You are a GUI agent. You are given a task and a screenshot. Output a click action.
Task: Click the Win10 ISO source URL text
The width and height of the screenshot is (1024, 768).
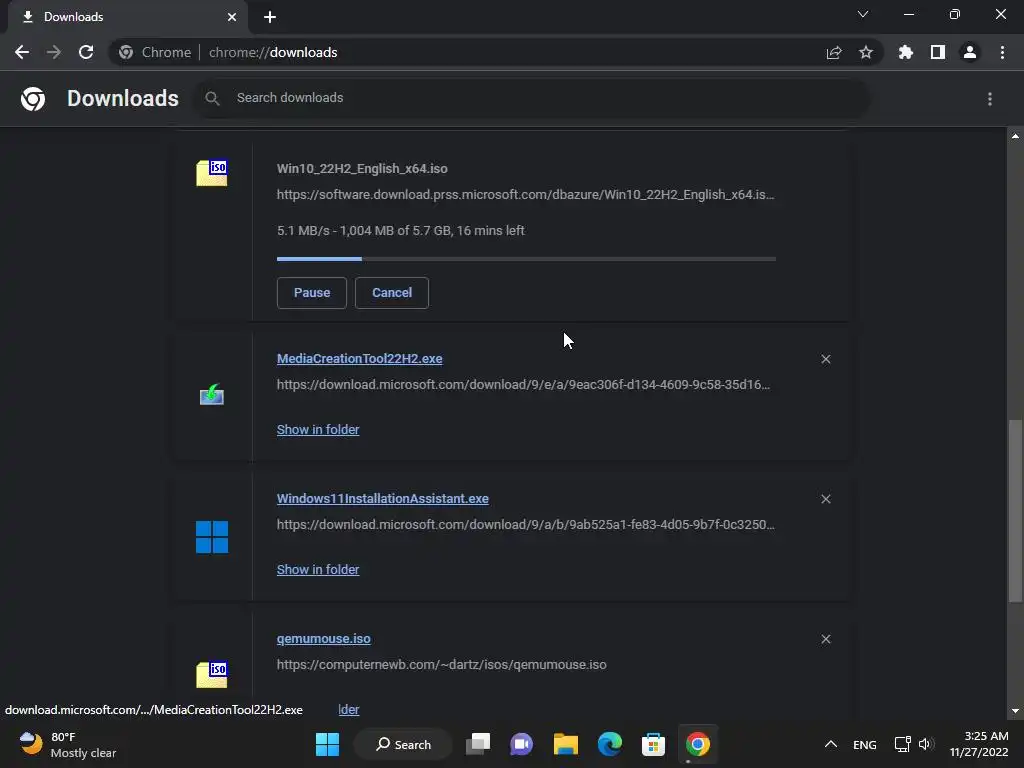point(526,195)
